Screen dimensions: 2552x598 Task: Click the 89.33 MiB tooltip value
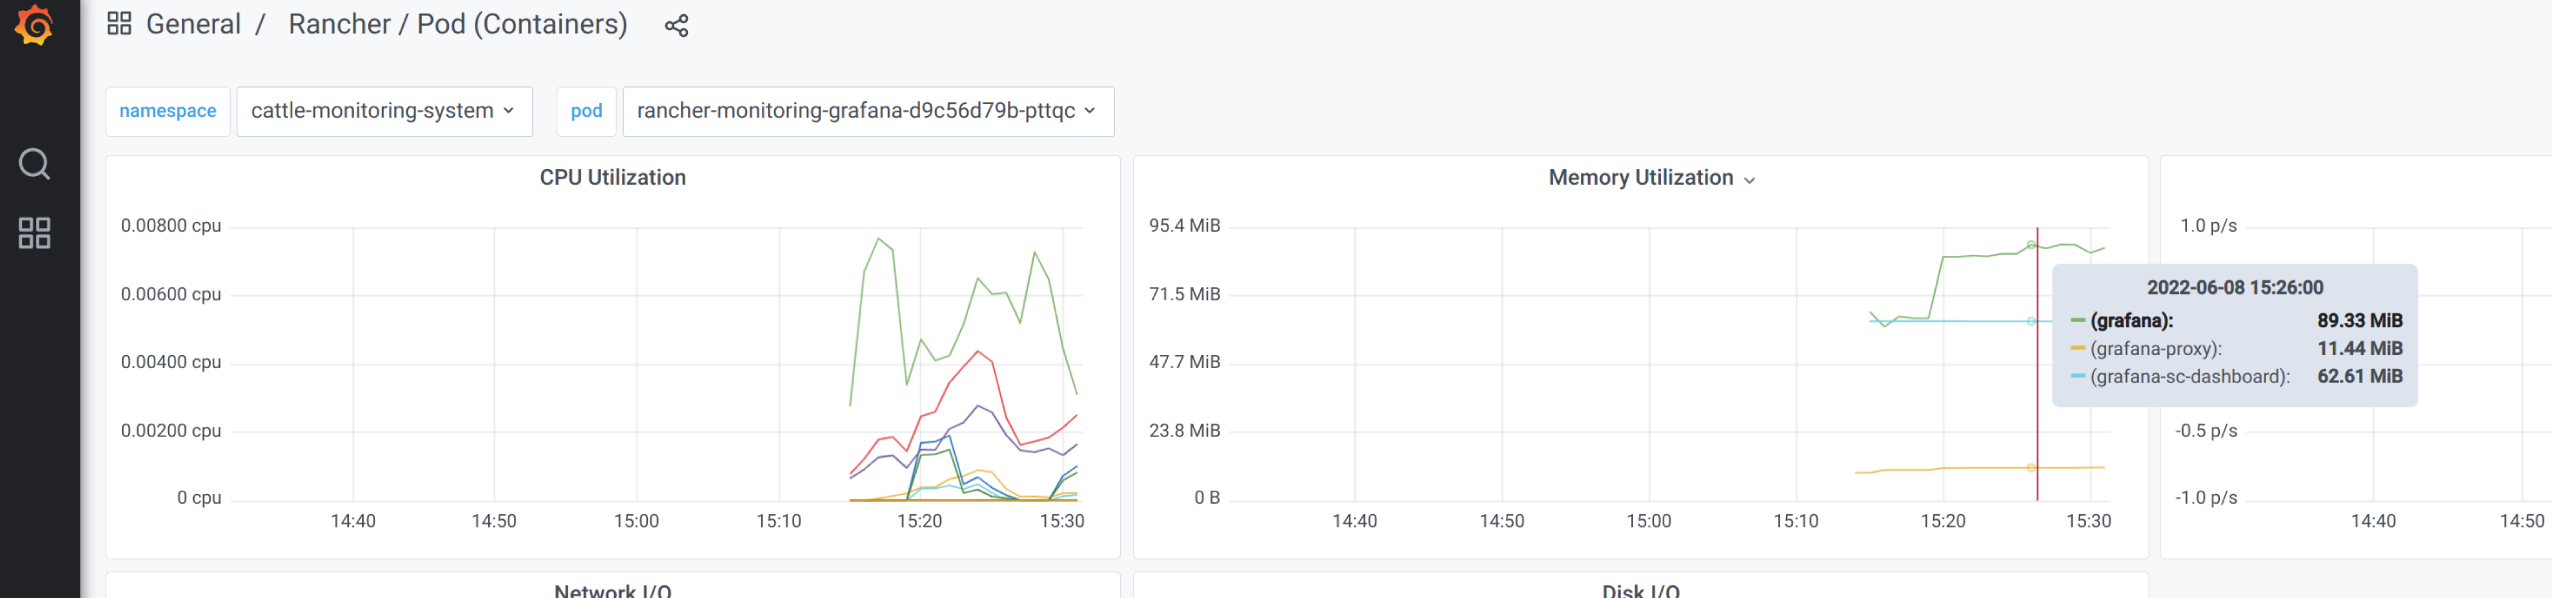(2360, 321)
